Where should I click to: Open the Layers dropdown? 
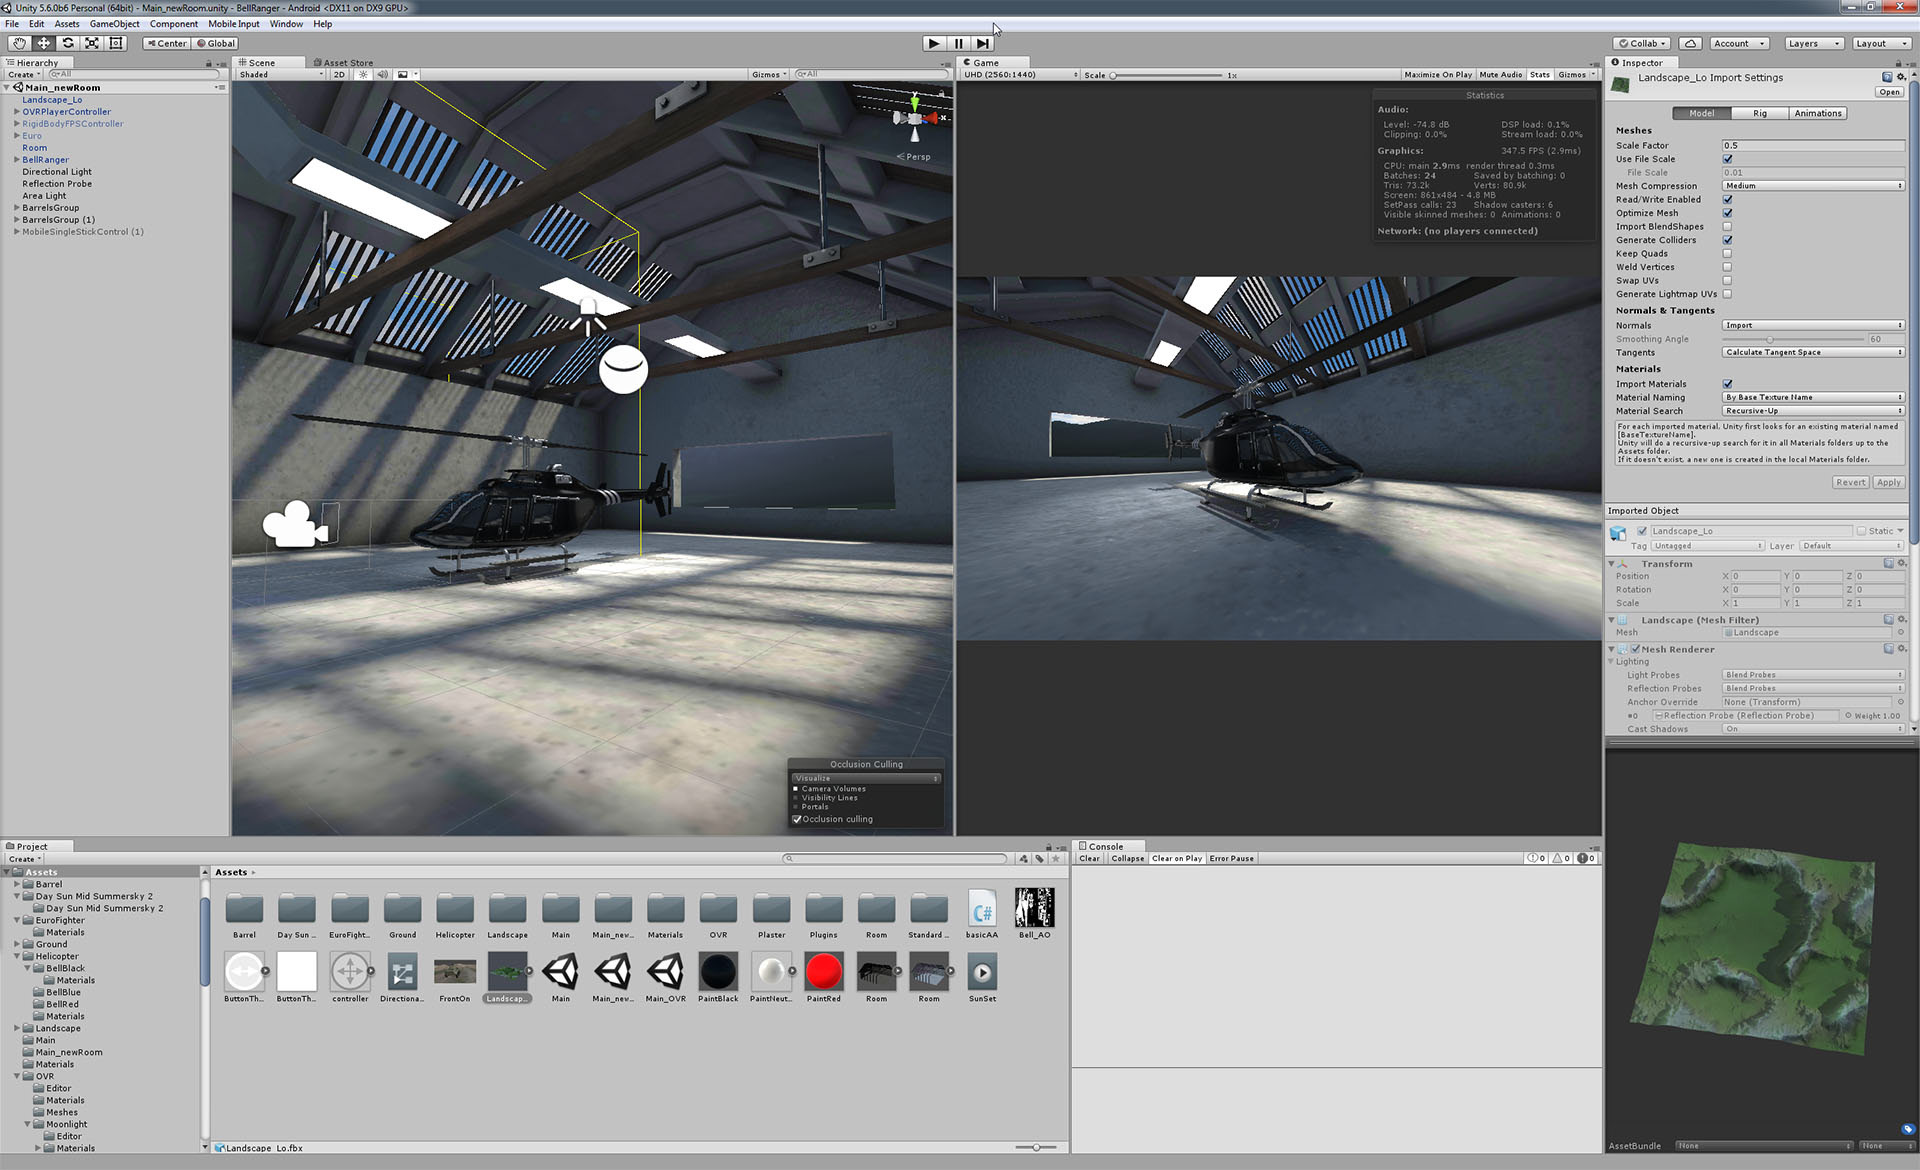(x=1813, y=43)
